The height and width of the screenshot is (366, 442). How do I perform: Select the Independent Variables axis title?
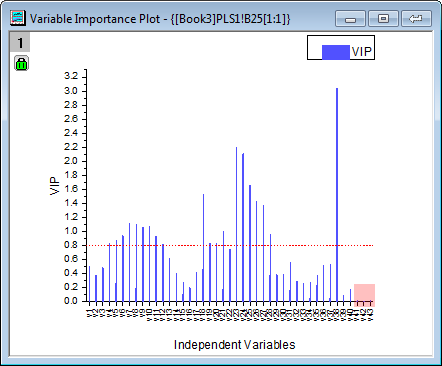click(x=235, y=345)
